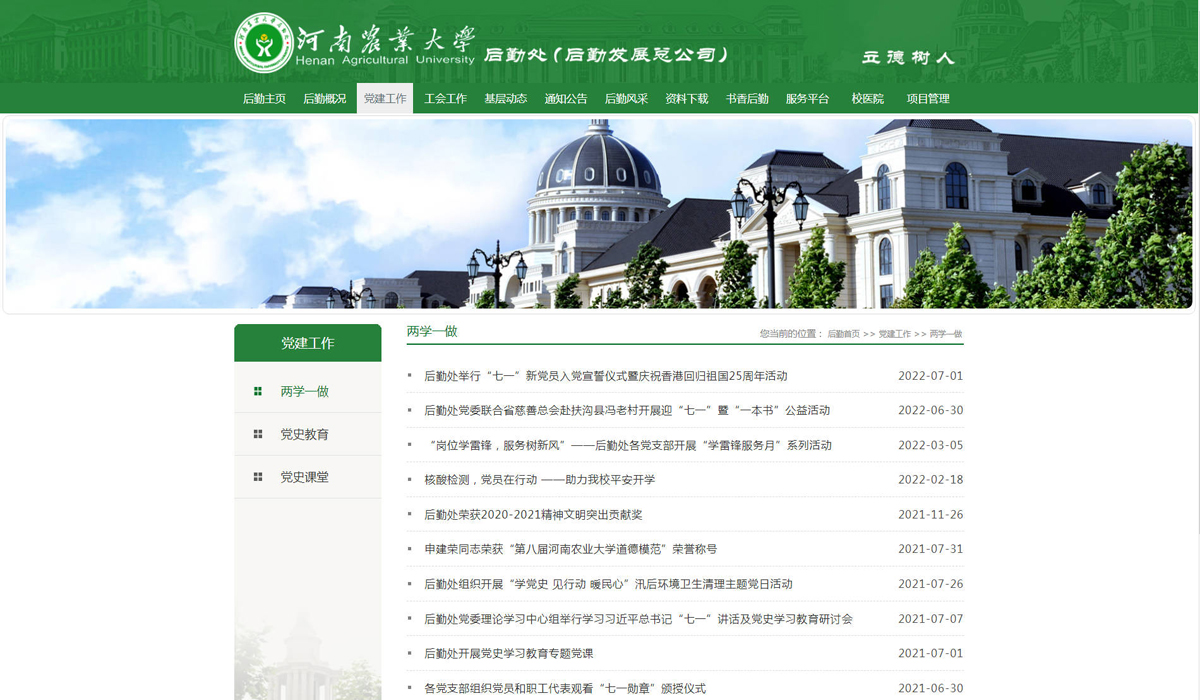Click the campus building banner image
The image size is (1200, 700).
click(x=600, y=214)
